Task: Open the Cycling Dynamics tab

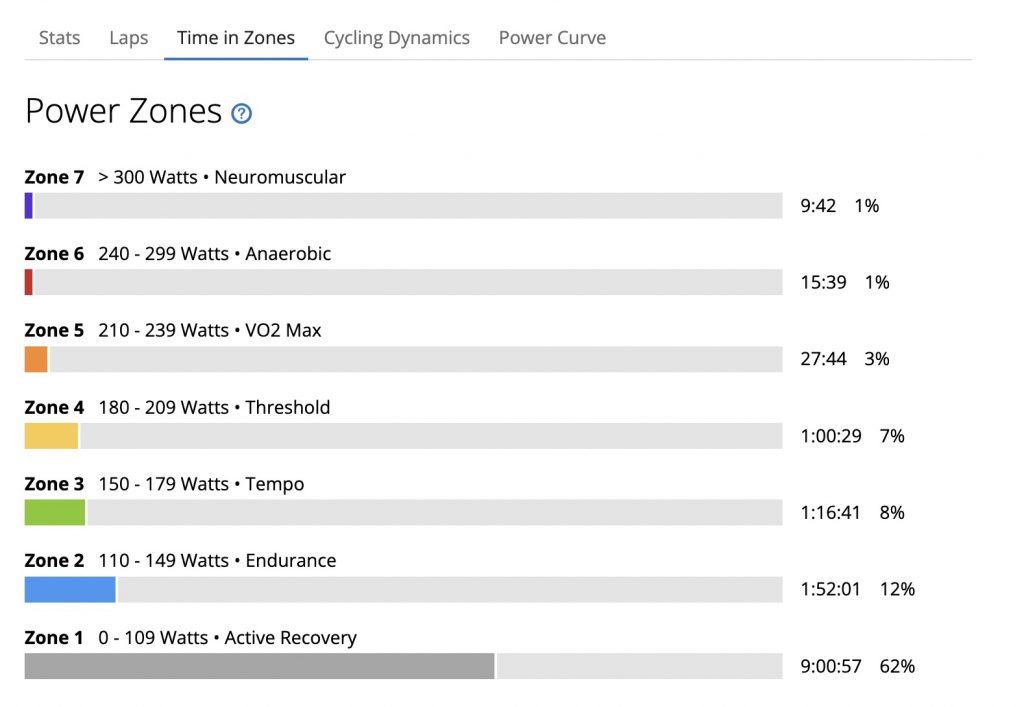Action: (x=396, y=38)
